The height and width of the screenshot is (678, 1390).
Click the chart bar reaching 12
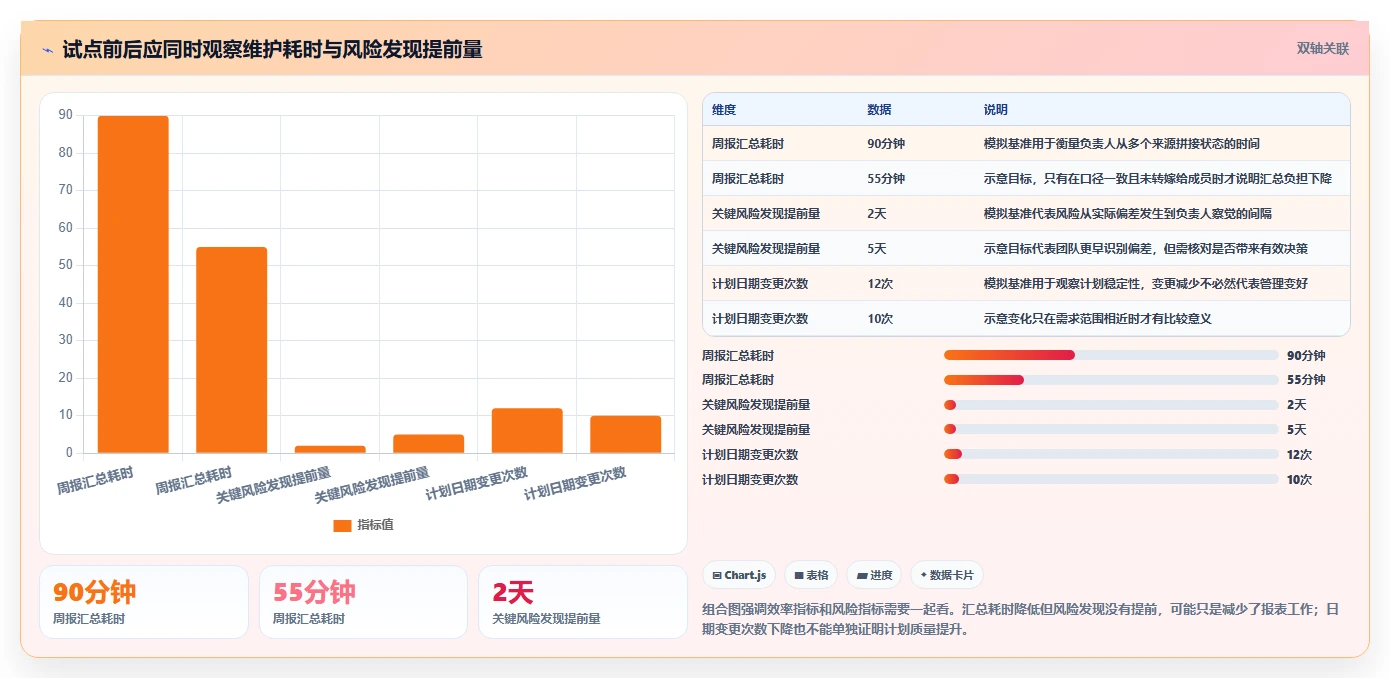(527, 431)
